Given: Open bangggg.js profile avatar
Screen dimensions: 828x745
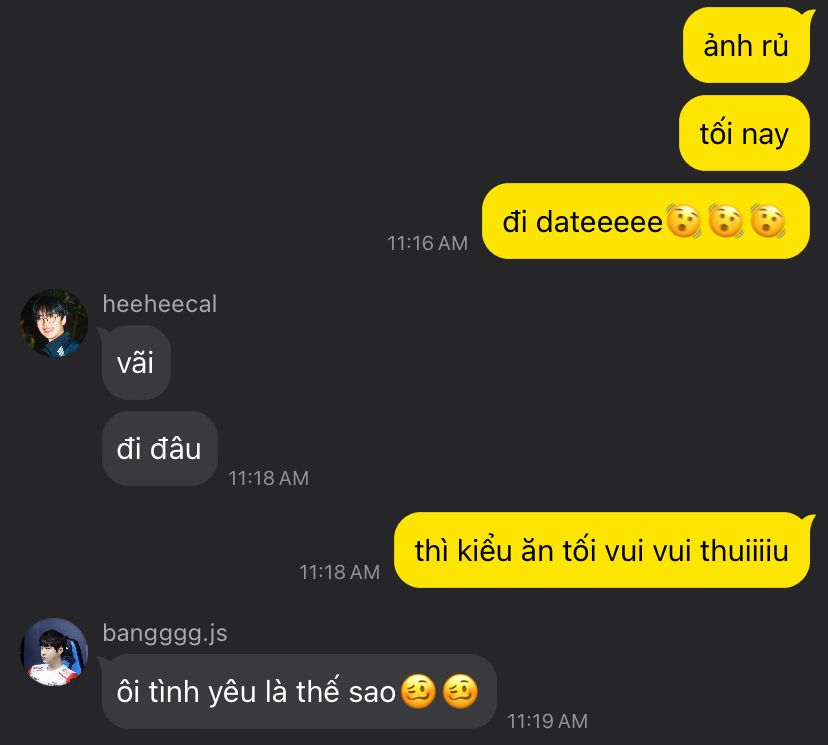Looking at the screenshot, I should coord(54,653).
